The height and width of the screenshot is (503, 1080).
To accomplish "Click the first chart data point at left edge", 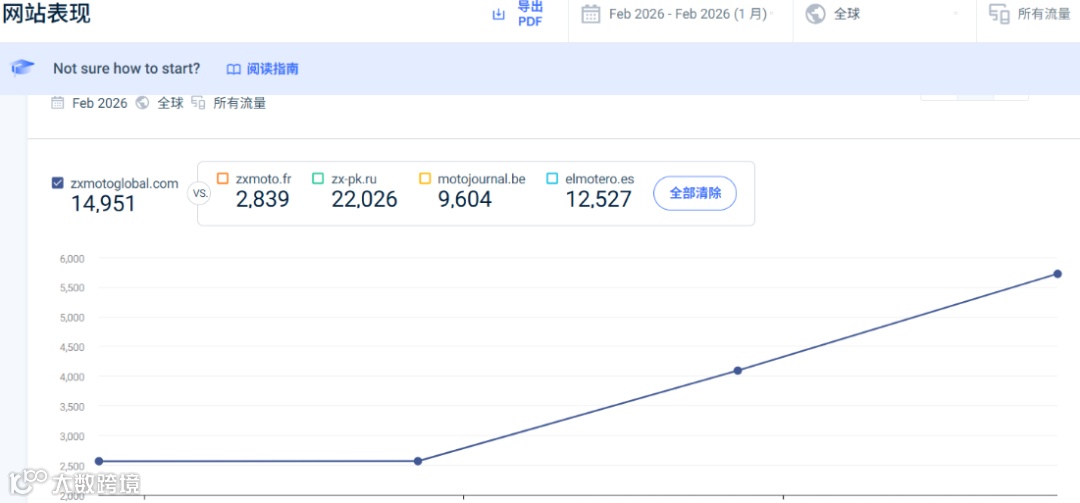I will pyautogui.click(x=98, y=461).
